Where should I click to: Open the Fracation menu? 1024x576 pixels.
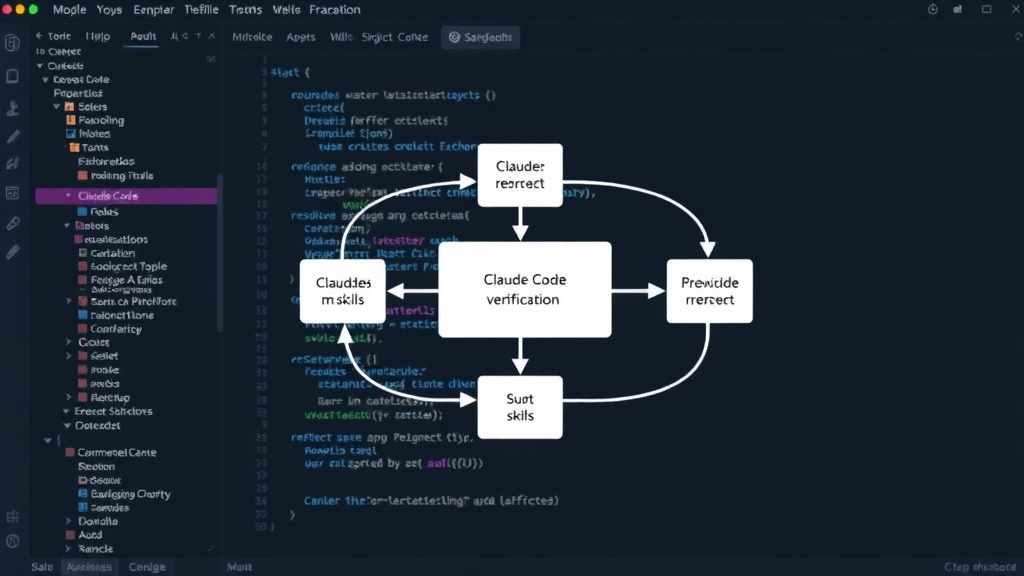(334, 10)
